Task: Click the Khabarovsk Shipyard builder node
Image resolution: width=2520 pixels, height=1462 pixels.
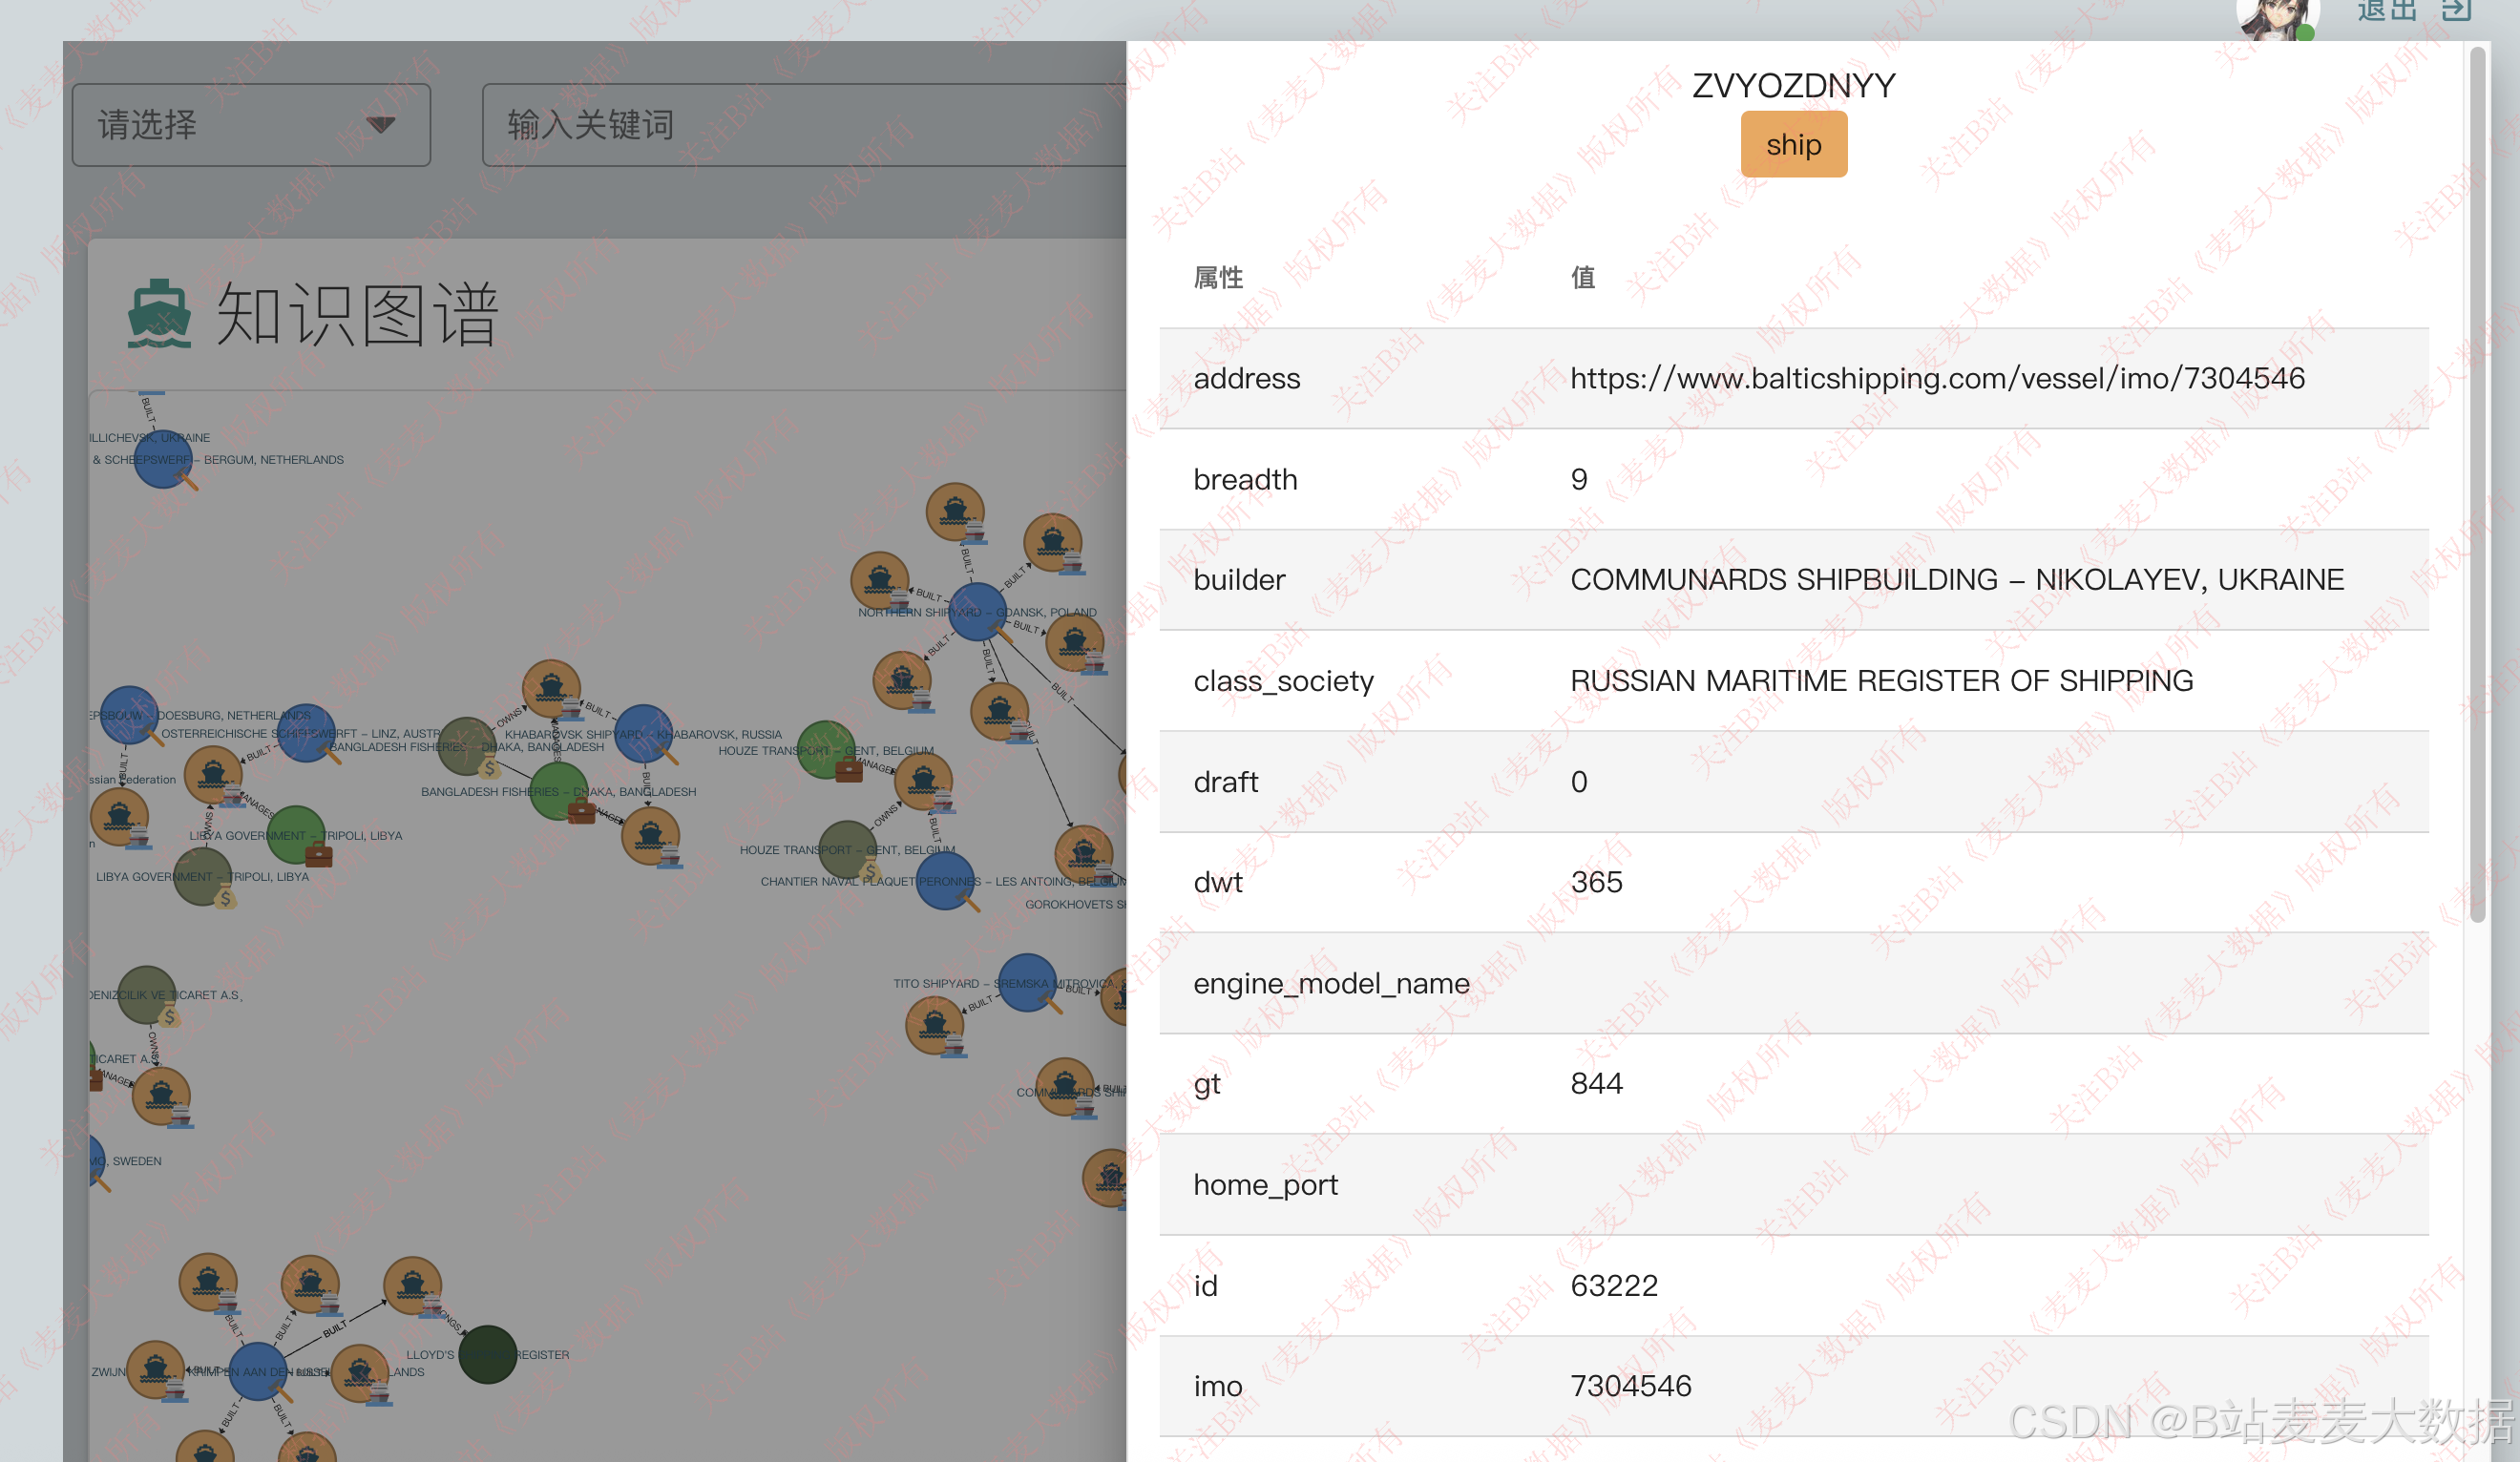Action: pos(642,732)
